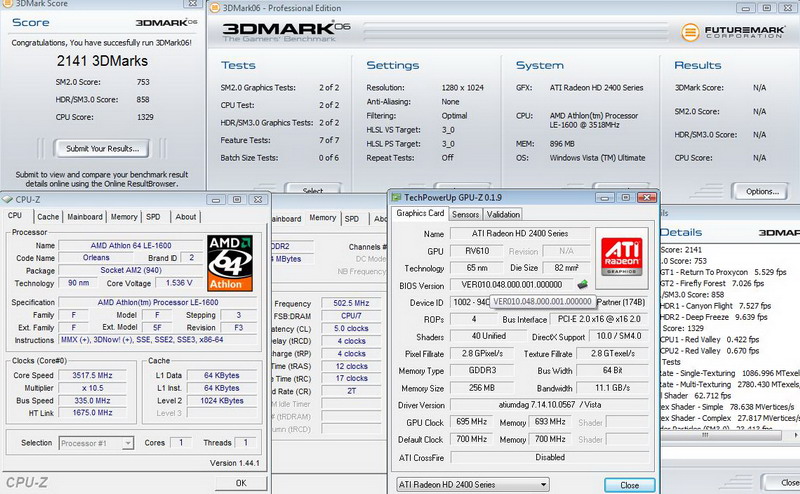The image size is (800, 494).
Task: Open the Processor #1 selection dropdown
Action: (x=96, y=443)
